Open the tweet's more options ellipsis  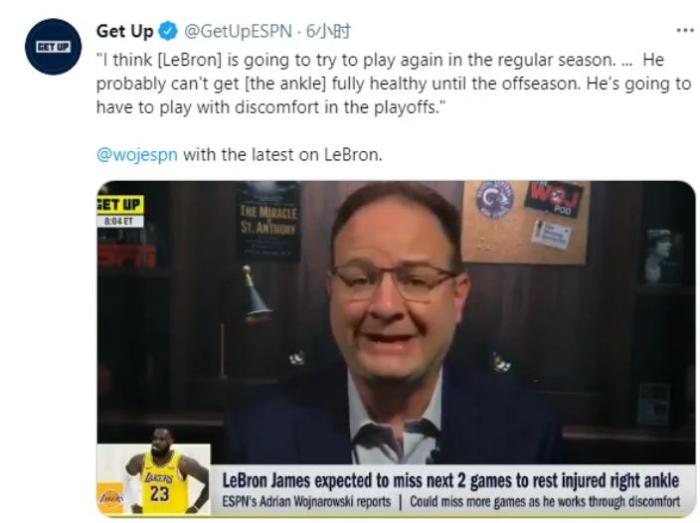click(685, 30)
